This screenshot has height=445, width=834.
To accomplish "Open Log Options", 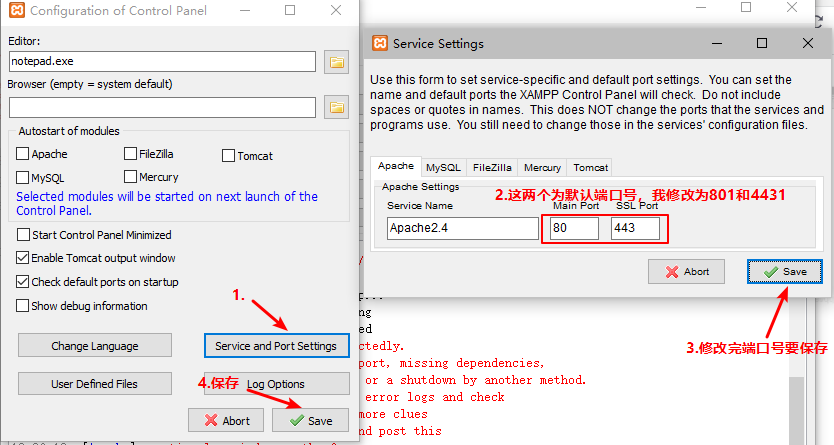I will [x=276, y=384].
